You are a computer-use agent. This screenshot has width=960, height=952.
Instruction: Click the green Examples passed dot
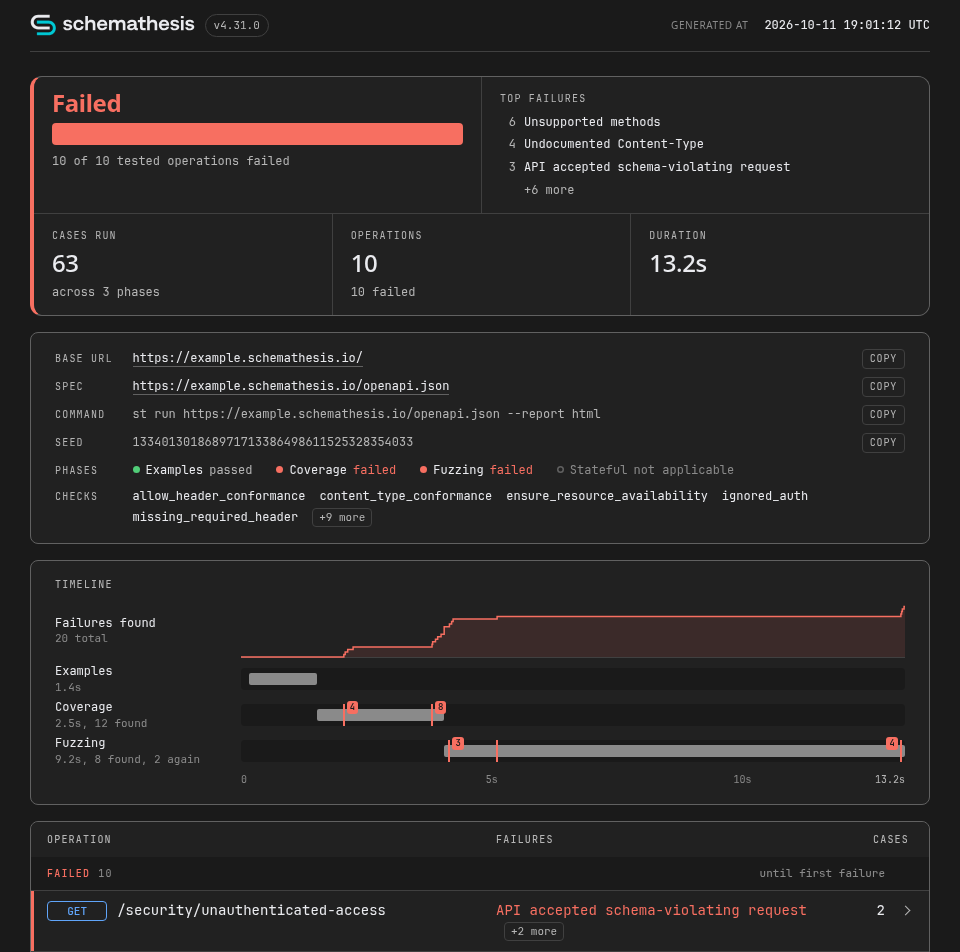pyautogui.click(x=137, y=470)
